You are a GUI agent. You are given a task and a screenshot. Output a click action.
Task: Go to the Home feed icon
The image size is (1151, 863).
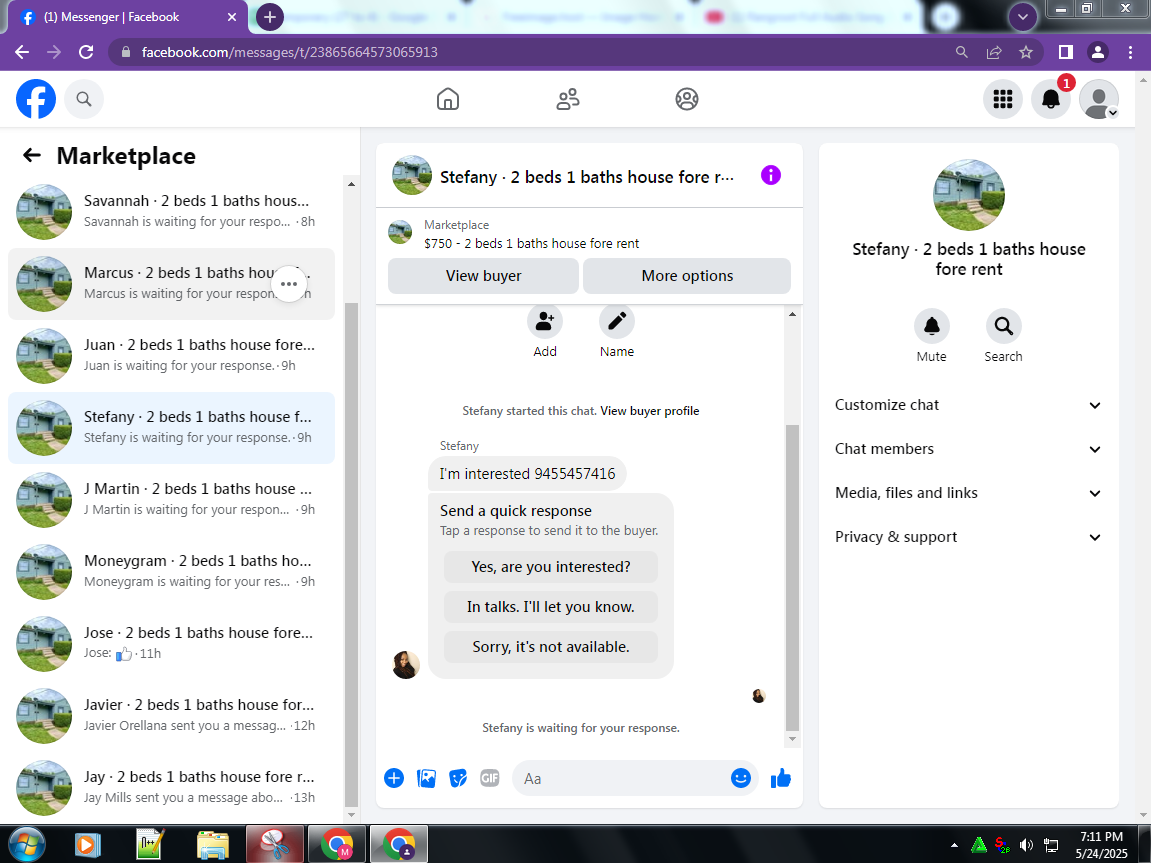coord(448,99)
